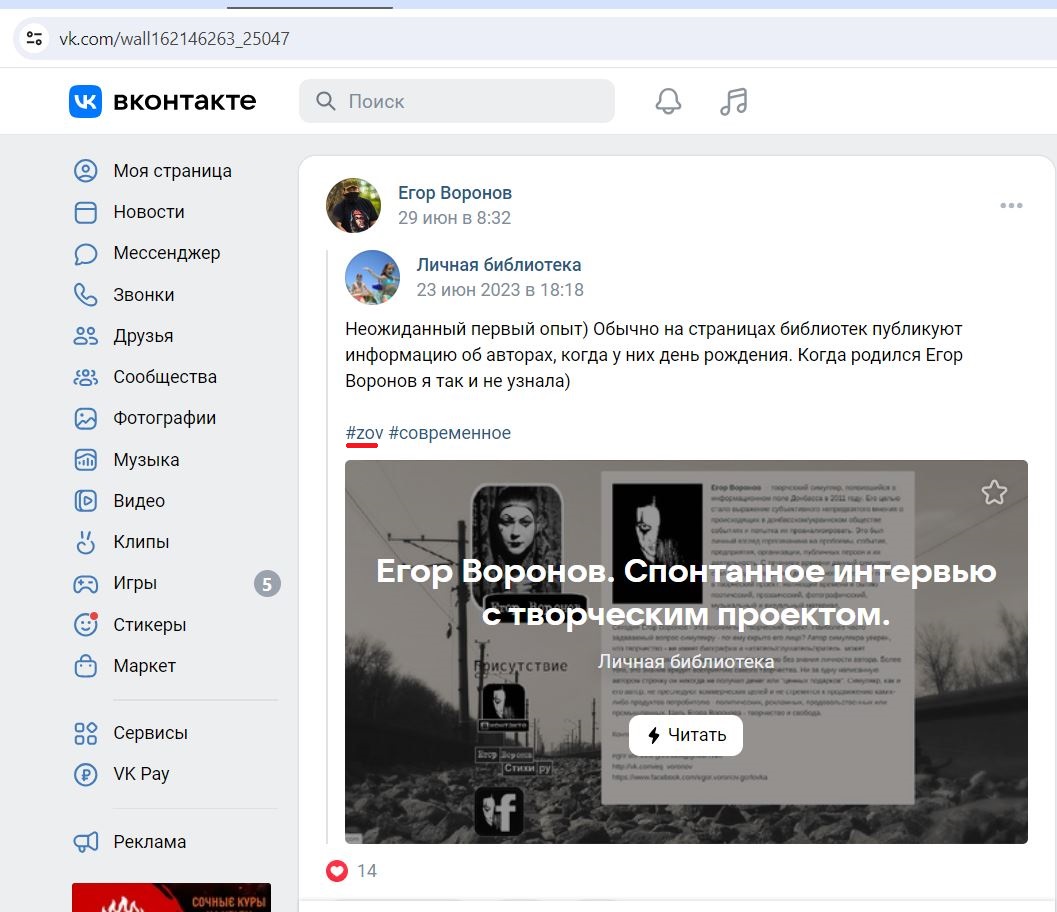Click Егор Воронов avatar thumbnail

click(353, 206)
